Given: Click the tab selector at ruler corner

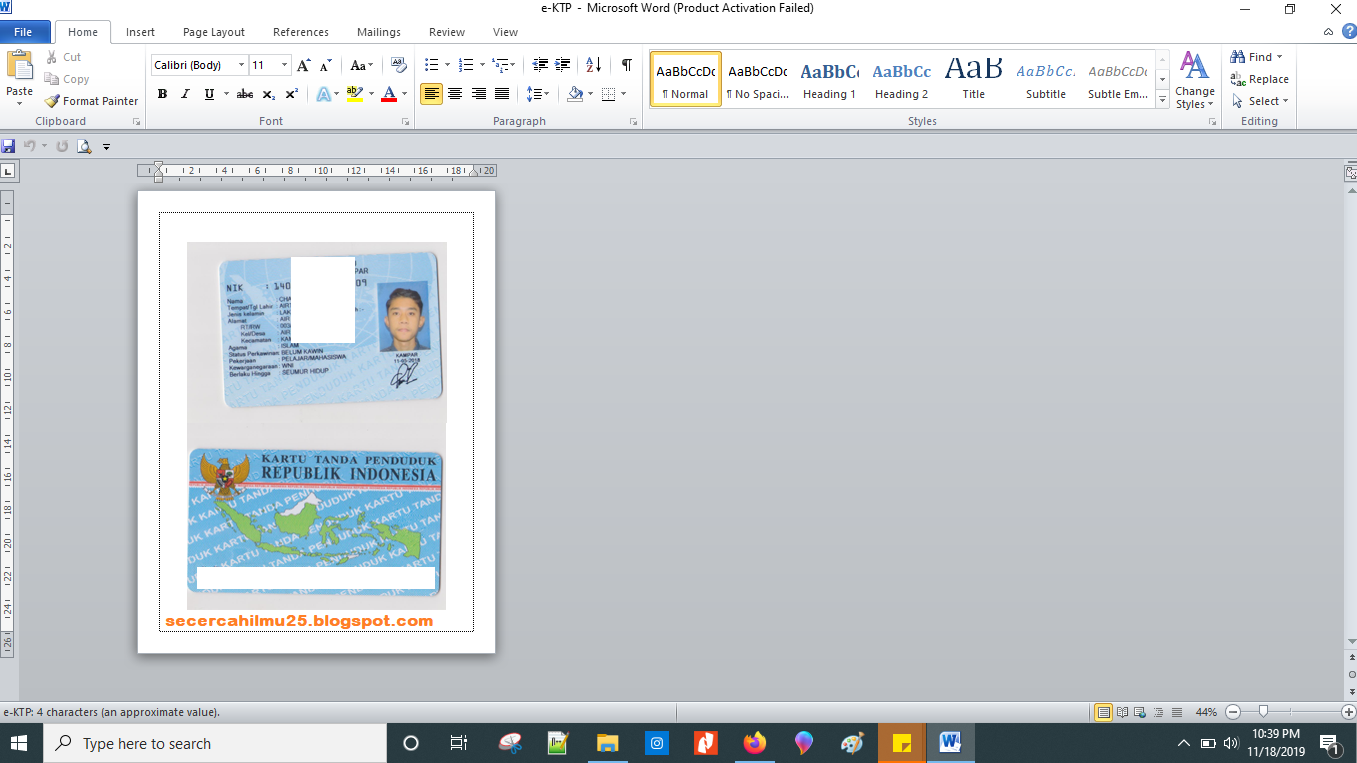Looking at the screenshot, I should click(x=9, y=171).
